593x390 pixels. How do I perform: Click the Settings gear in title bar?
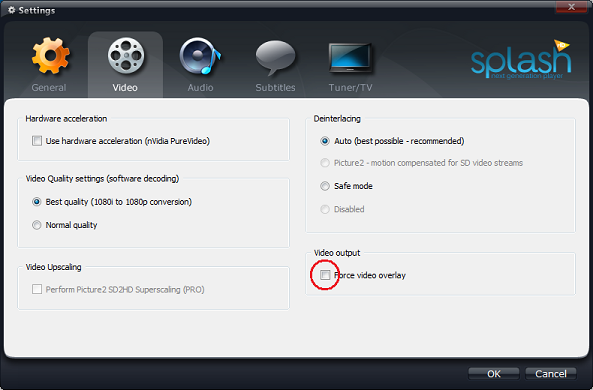(x=12, y=10)
